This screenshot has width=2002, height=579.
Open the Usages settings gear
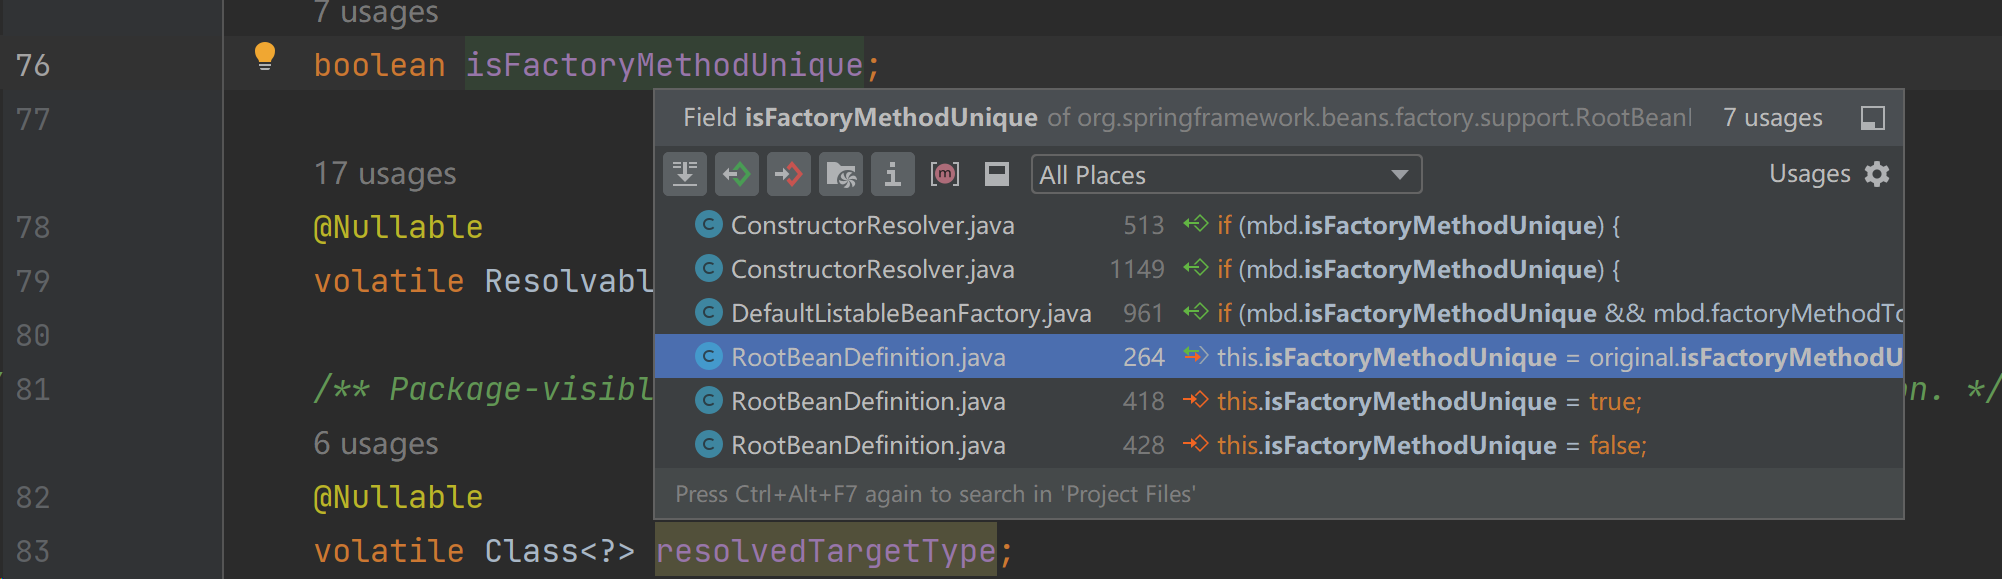click(1877, 174)
